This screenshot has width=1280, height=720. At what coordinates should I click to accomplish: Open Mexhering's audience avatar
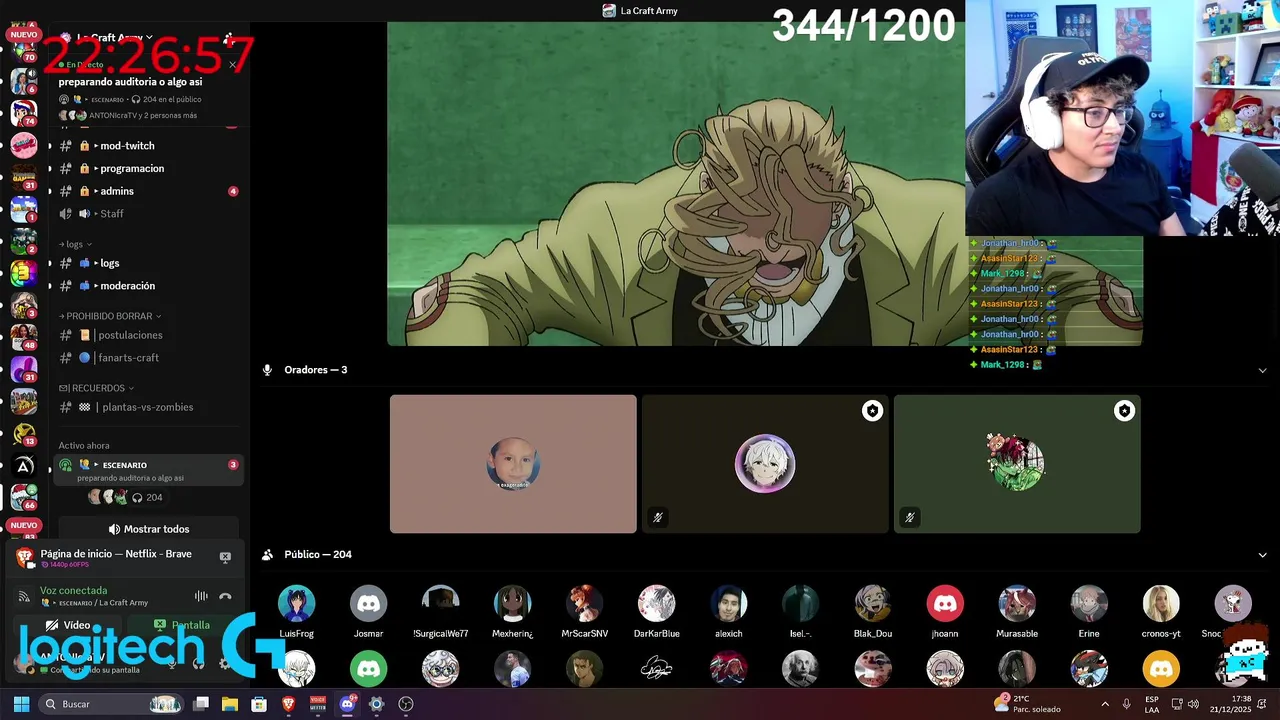pyautogui.click(x=512, y=603)
